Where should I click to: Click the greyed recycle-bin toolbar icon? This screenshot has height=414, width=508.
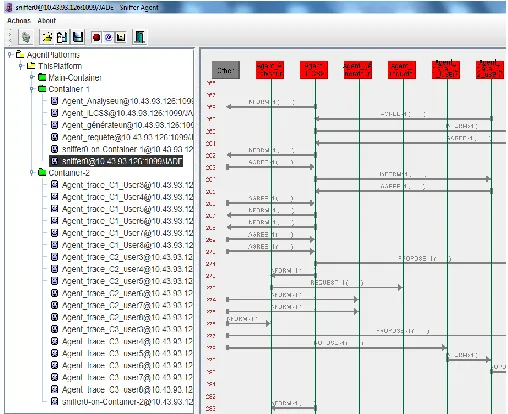click(26, 37)
